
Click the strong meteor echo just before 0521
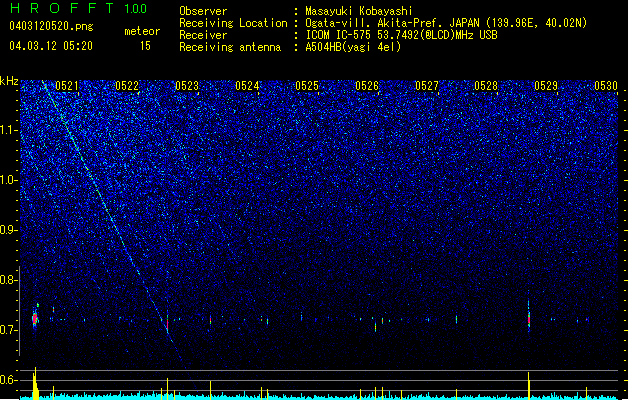click(35, 317)
